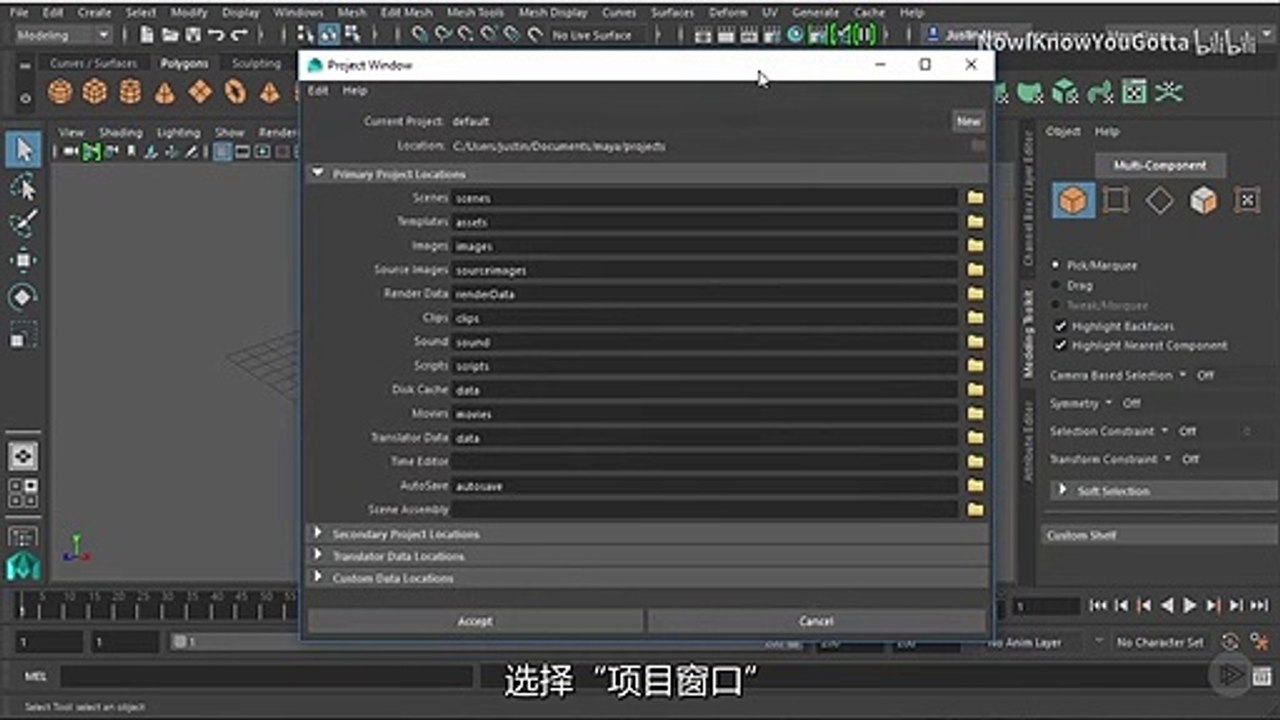Expand Translator Data Locations section
1280x720 pixels.
[x=318, y=555]
